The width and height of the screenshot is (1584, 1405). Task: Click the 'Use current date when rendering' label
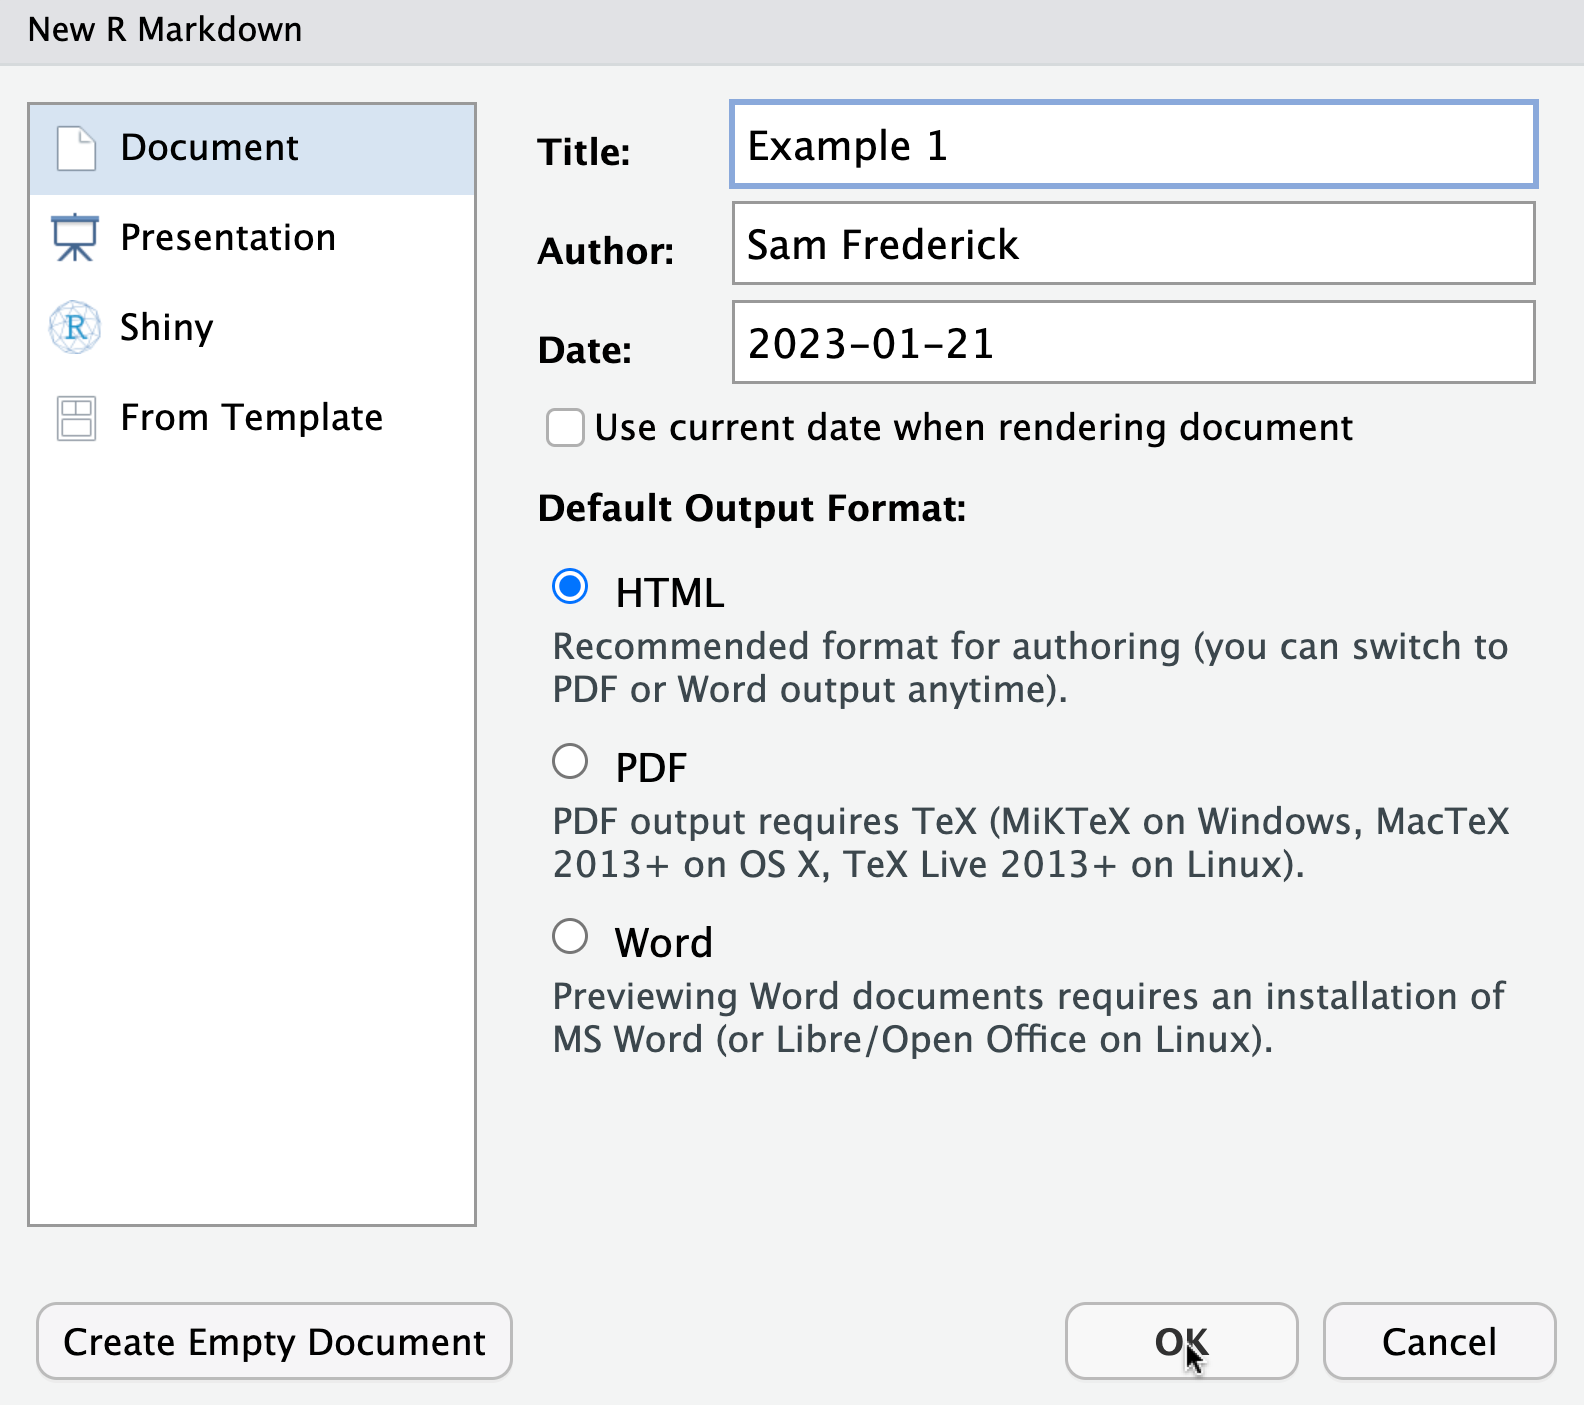point(973,428)
